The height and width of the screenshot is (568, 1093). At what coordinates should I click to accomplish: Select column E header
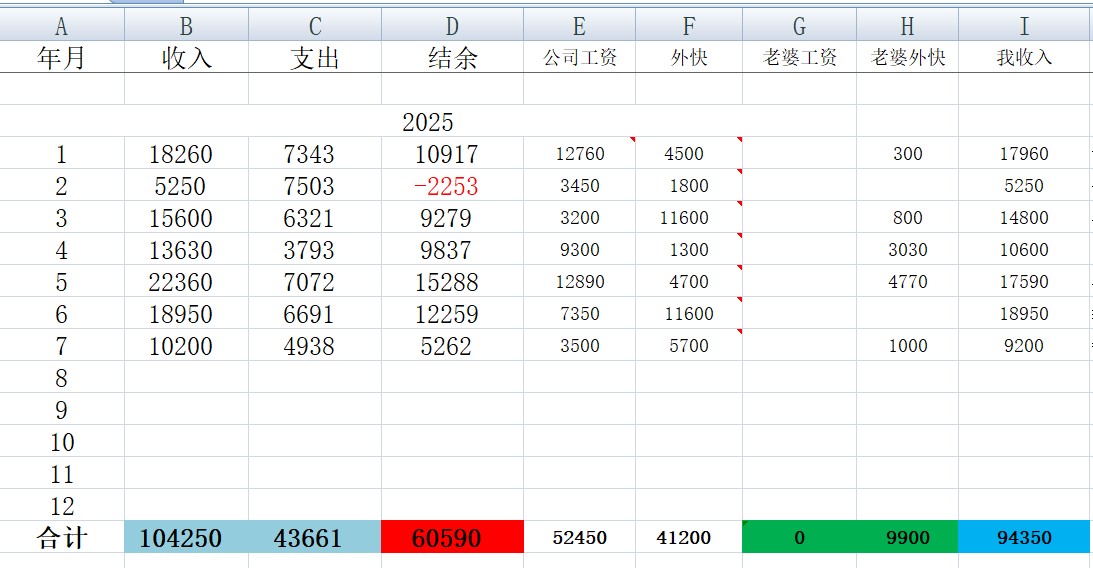(579, 25)
